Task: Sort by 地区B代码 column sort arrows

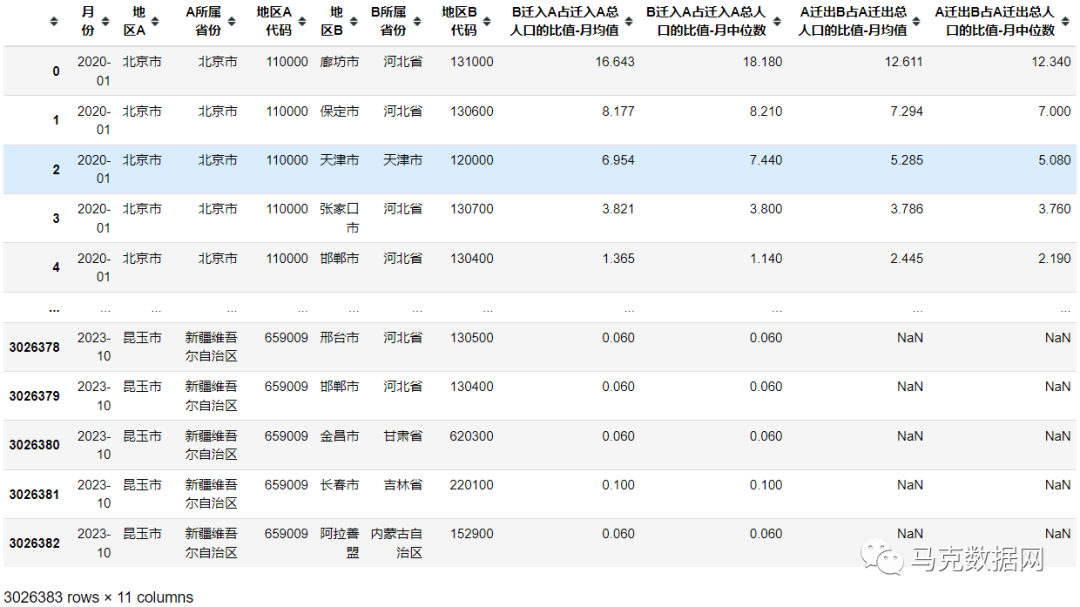Action: (x=486, y=21)
